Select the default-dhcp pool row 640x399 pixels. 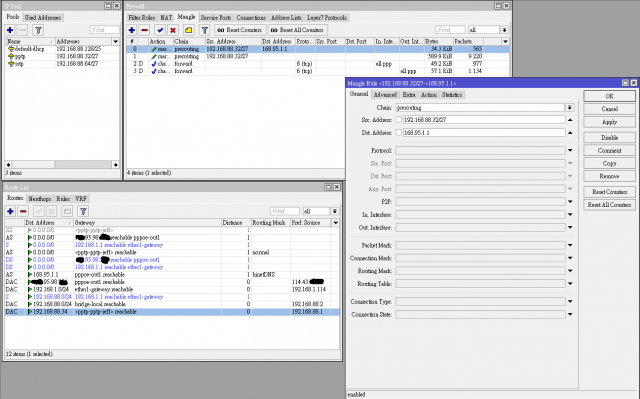pyautogui.click(x=62, y=49)
